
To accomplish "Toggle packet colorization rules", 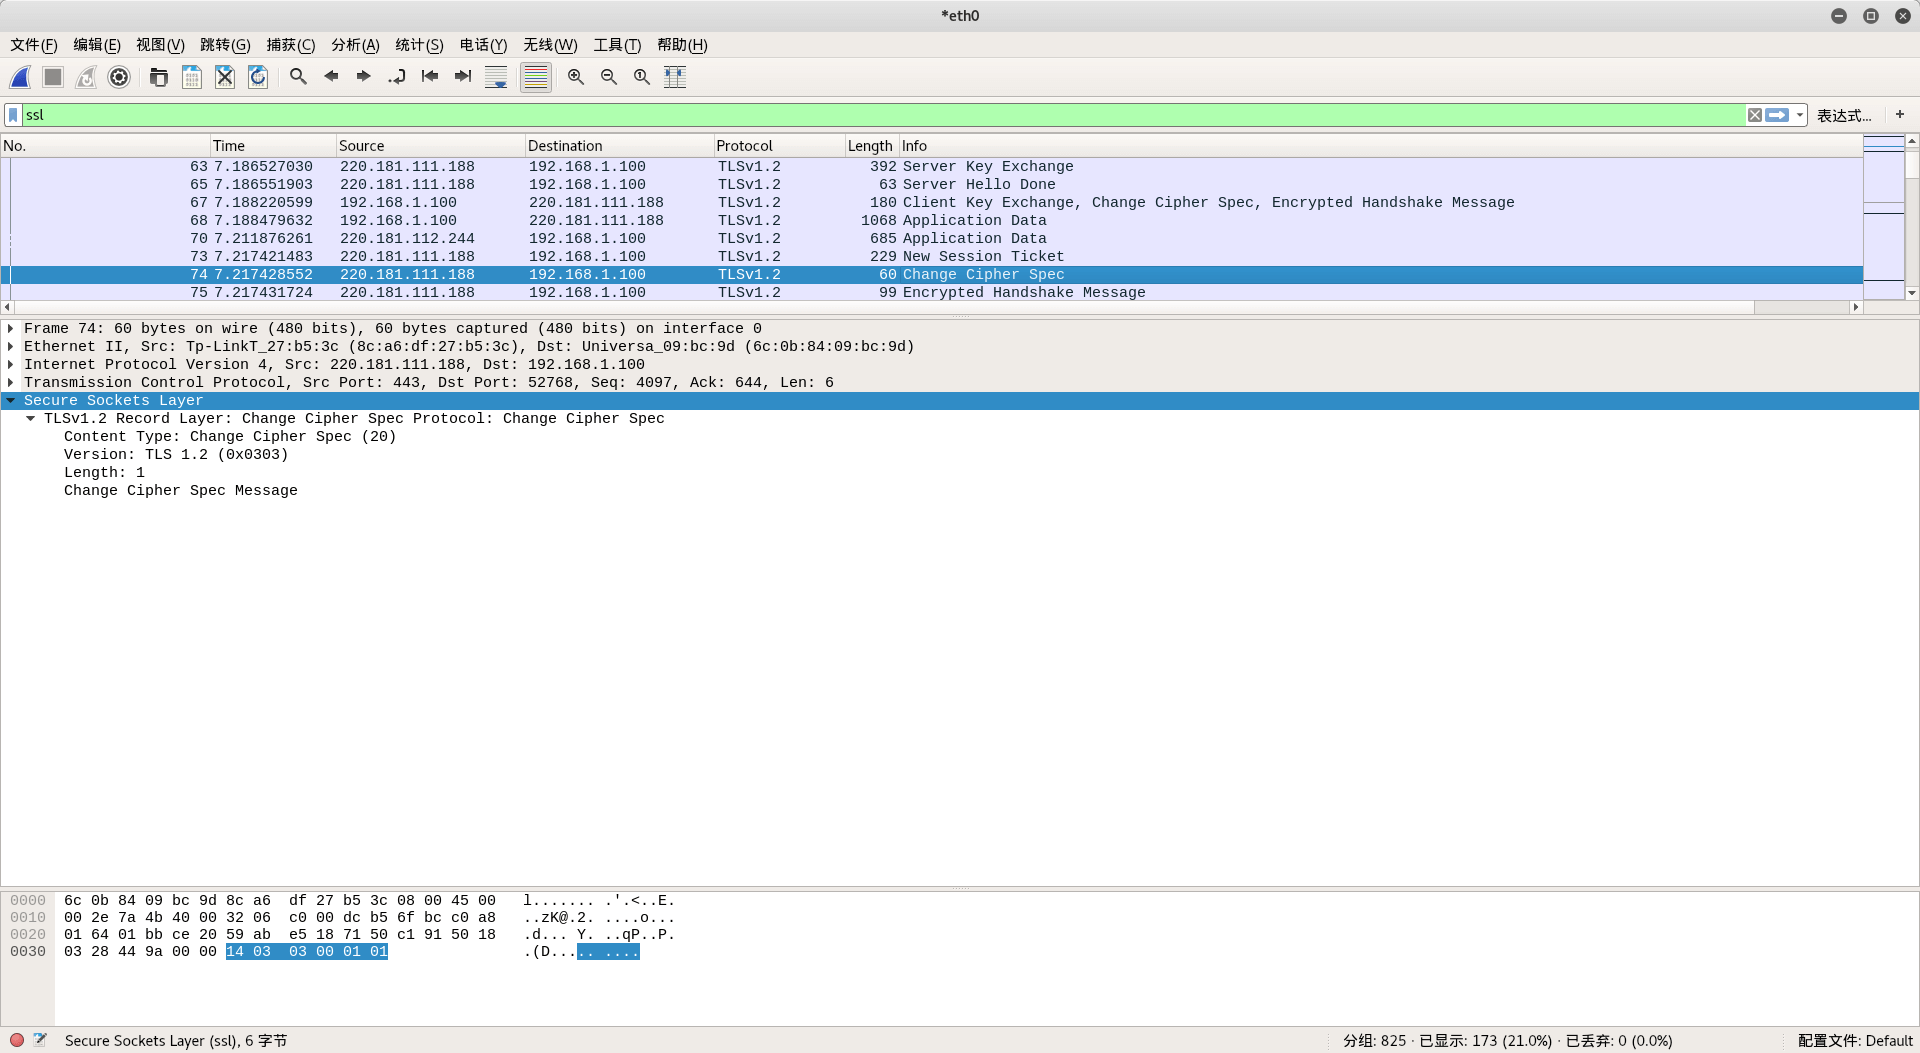I will click(x=536, y=77).
